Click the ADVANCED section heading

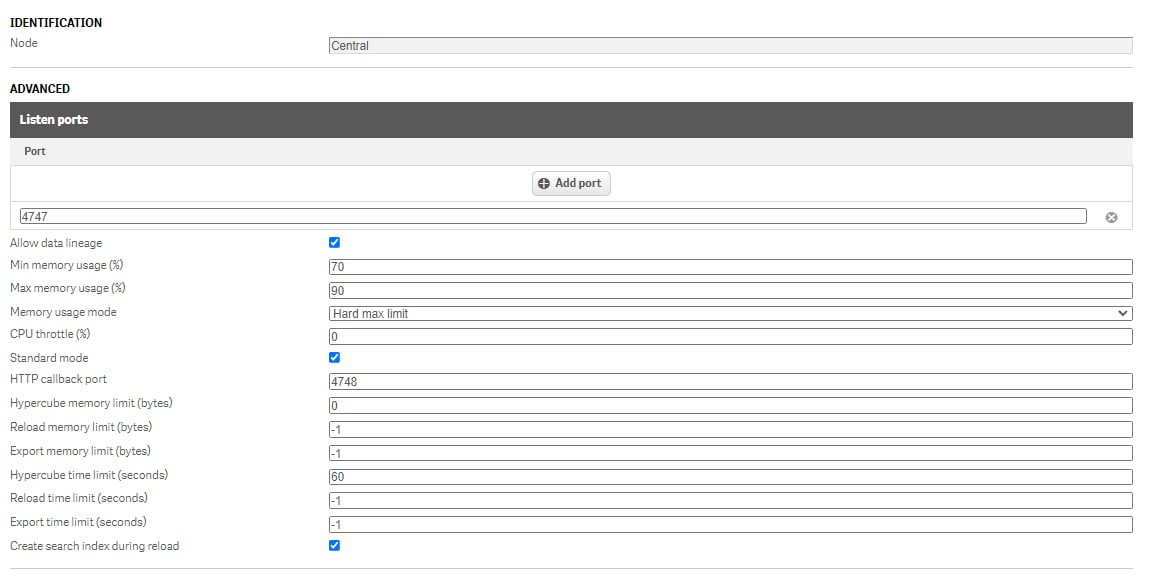tap(40, 89)
